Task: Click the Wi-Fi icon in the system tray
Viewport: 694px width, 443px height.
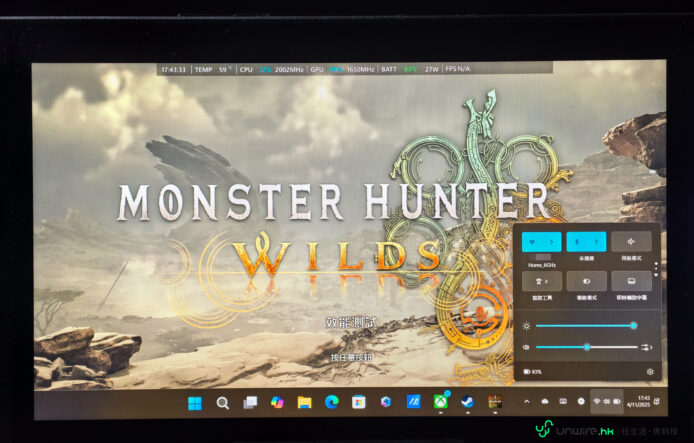Action: [597, 401]
